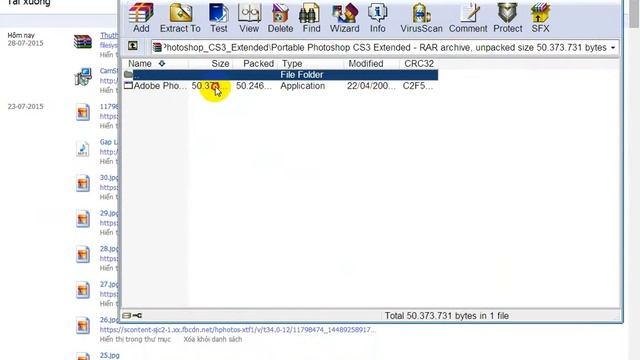Click the Protect archive icon
Screen dimensions: 640x360
click(508, 18)
